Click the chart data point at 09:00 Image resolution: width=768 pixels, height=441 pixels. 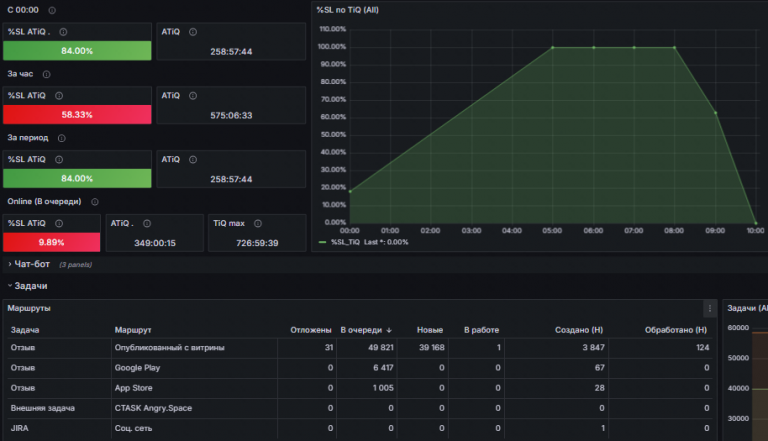click(x=716, y=113)
